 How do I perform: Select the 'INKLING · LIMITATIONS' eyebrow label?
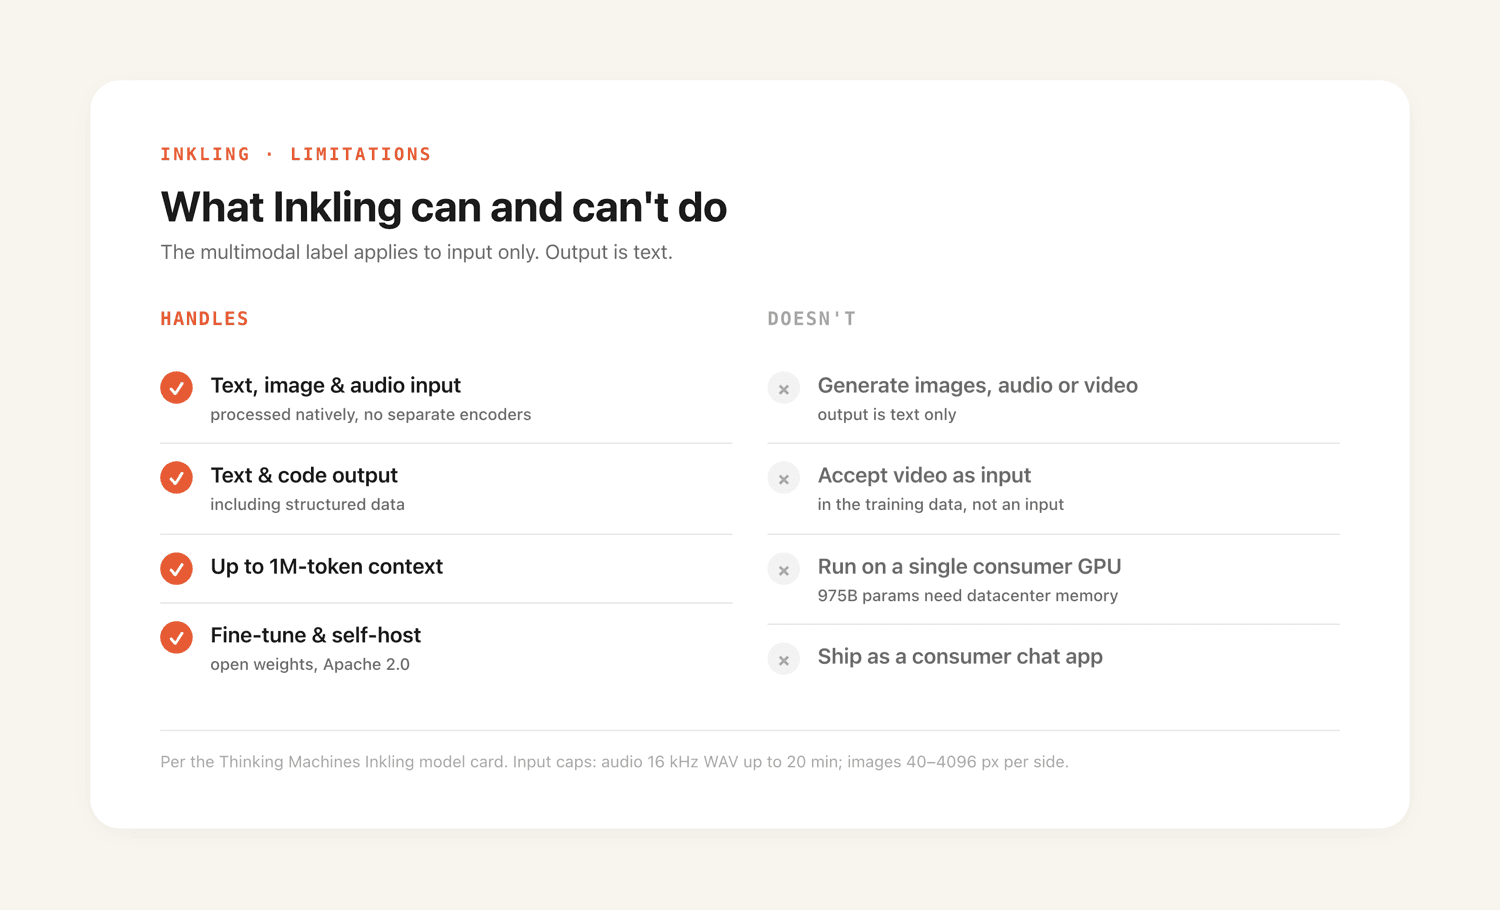(x=296, y=154)
